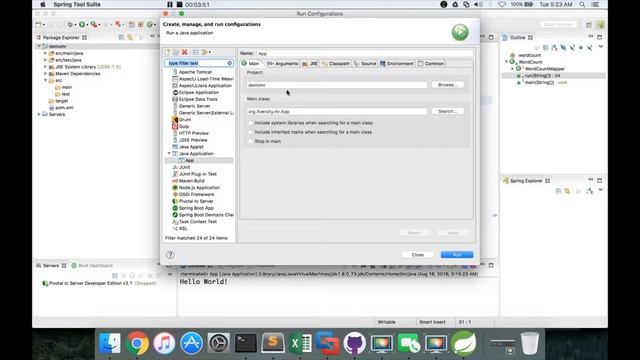The width and height of the screenshot is (640, 360).
Task: Open the Boot Dashboard tab
Action: [x=92, y=266]
